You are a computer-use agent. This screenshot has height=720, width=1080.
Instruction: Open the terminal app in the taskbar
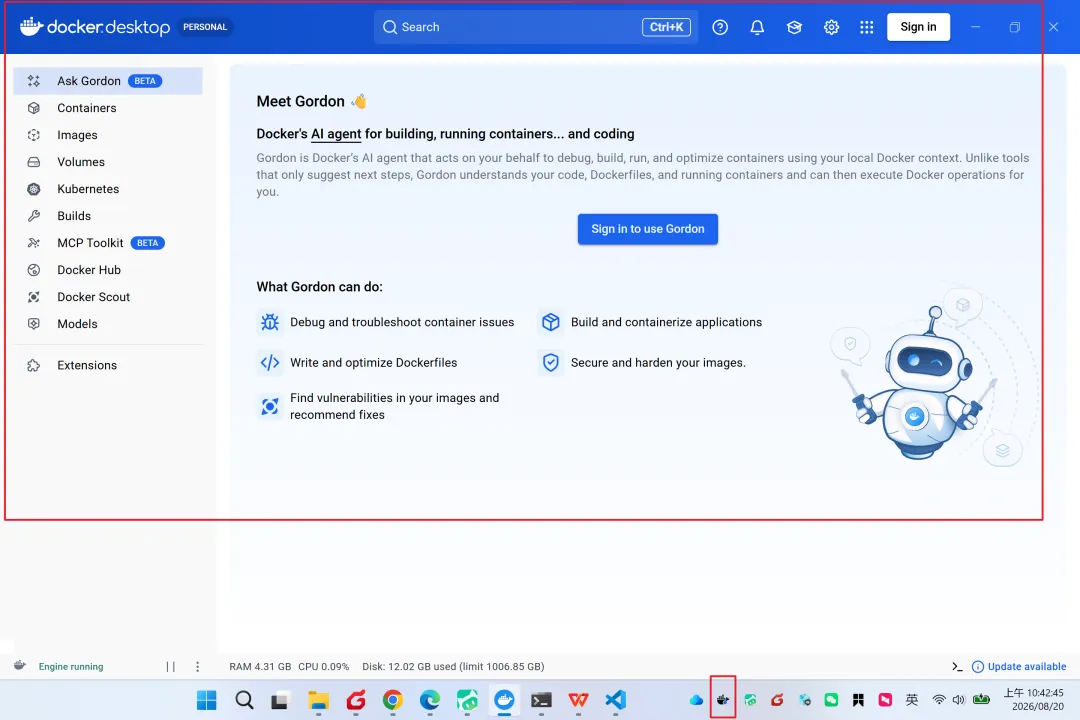pyautogui.click(x=541, y=700)
